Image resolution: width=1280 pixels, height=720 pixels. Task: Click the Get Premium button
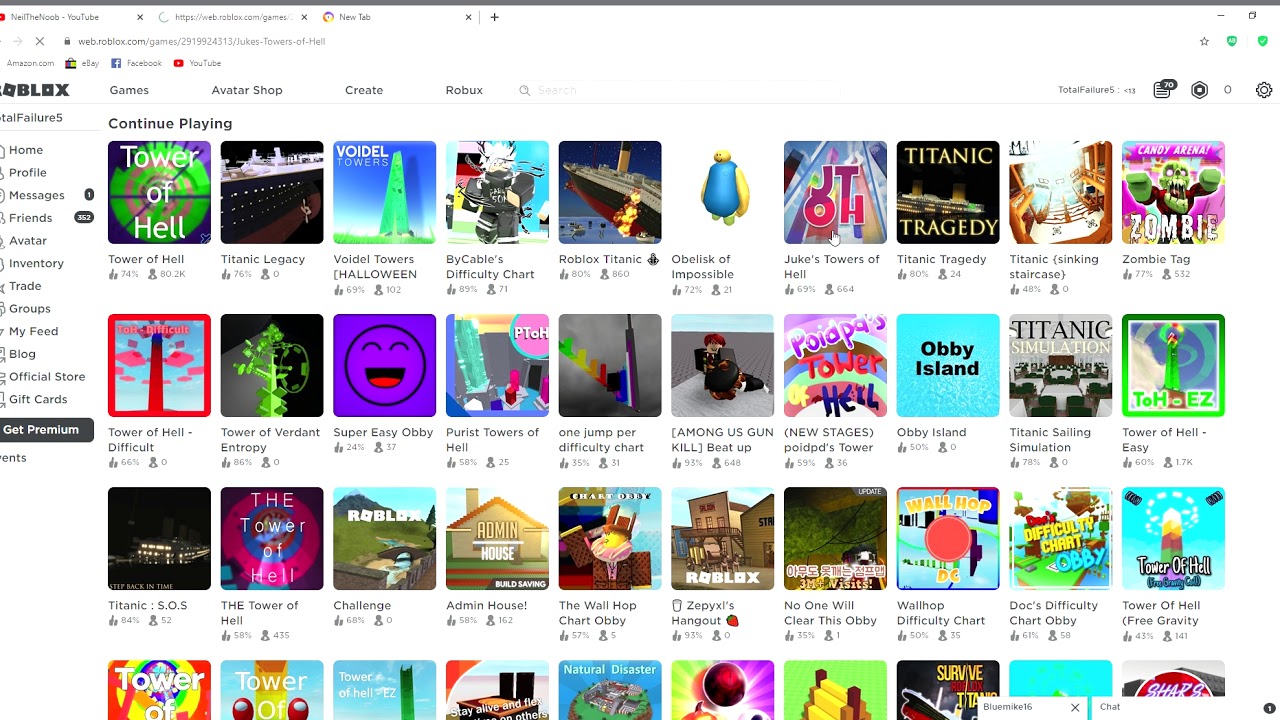click(45, 430)
